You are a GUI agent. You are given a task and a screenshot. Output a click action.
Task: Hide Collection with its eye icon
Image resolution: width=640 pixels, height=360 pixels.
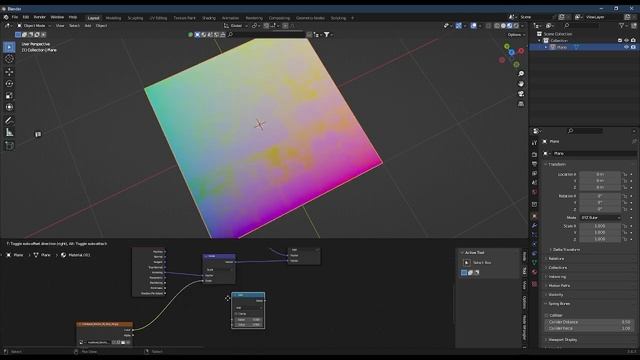point(626,40)
